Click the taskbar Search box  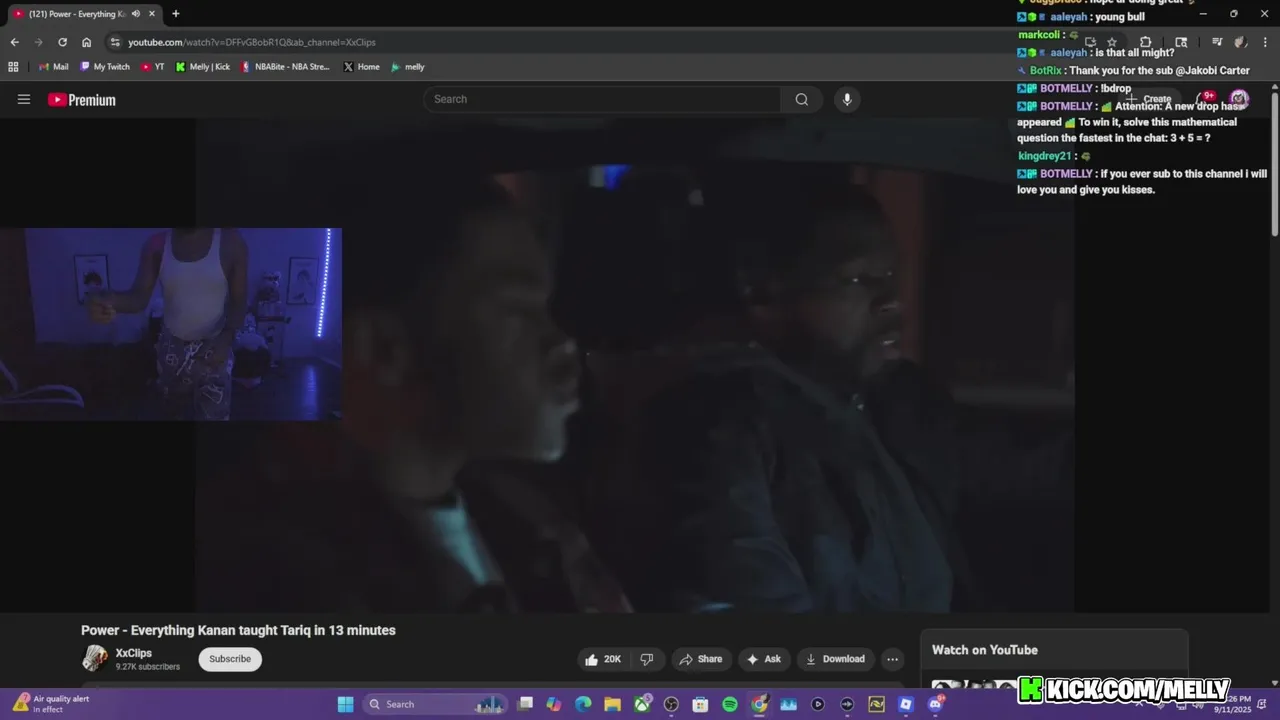coord(436,704)
